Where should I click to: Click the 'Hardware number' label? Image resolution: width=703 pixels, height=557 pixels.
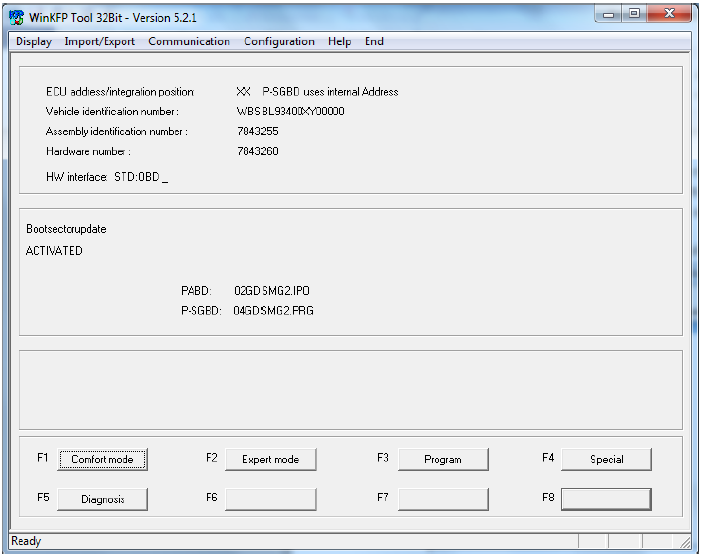pyautogui.click(x=88, y=151)
